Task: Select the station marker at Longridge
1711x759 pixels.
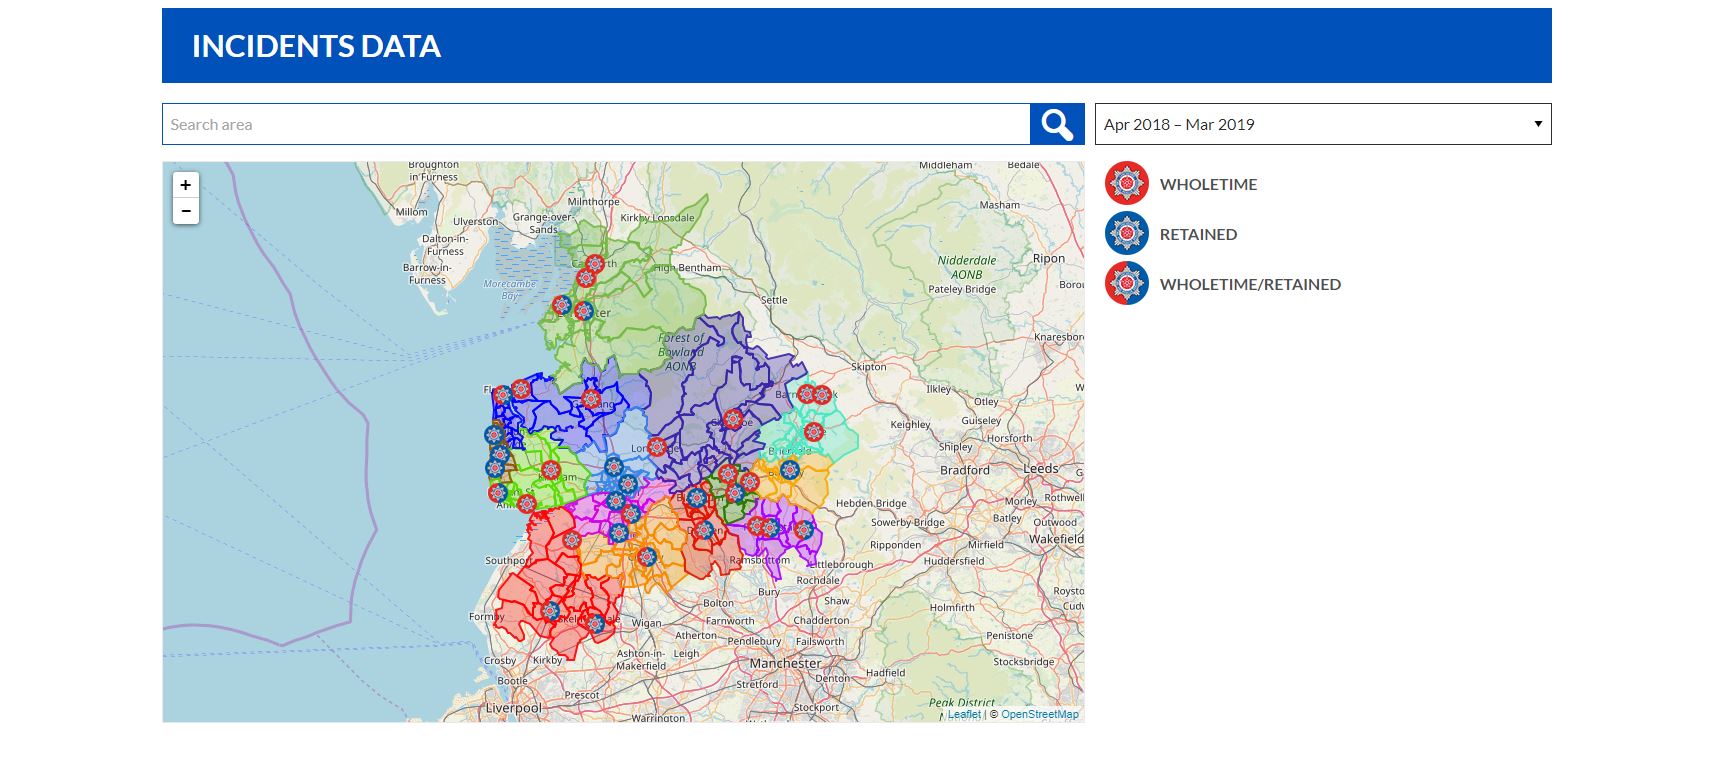Action: coord(657,447)
